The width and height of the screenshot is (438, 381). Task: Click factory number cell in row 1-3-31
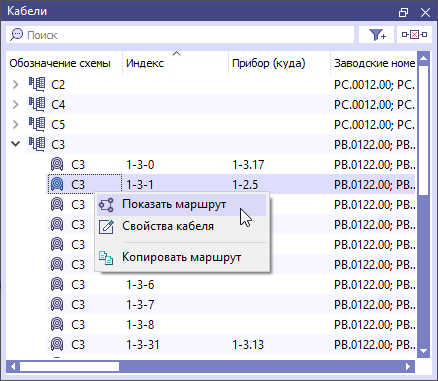[x=374, y=344]
